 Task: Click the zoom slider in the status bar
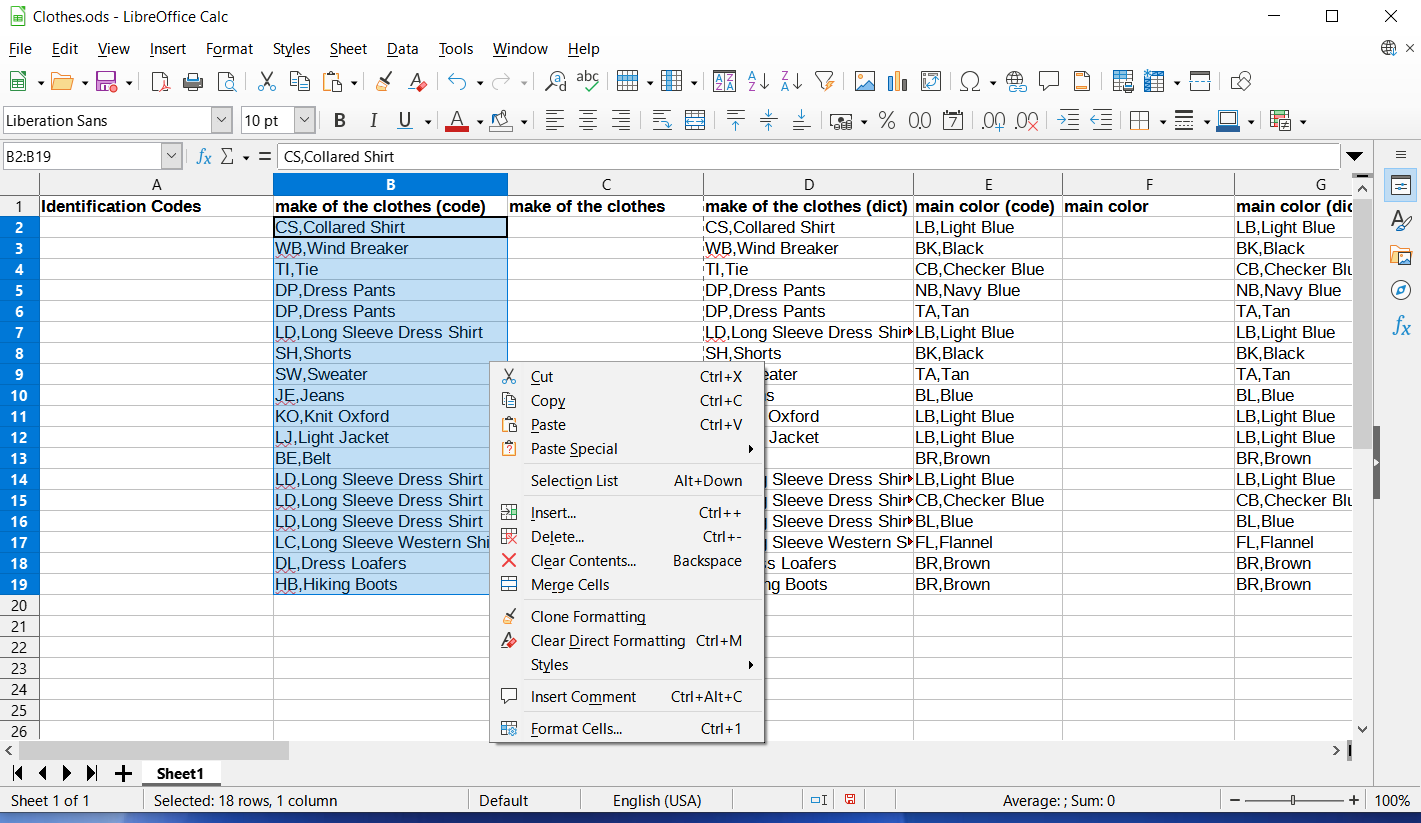pos(1294,801)
